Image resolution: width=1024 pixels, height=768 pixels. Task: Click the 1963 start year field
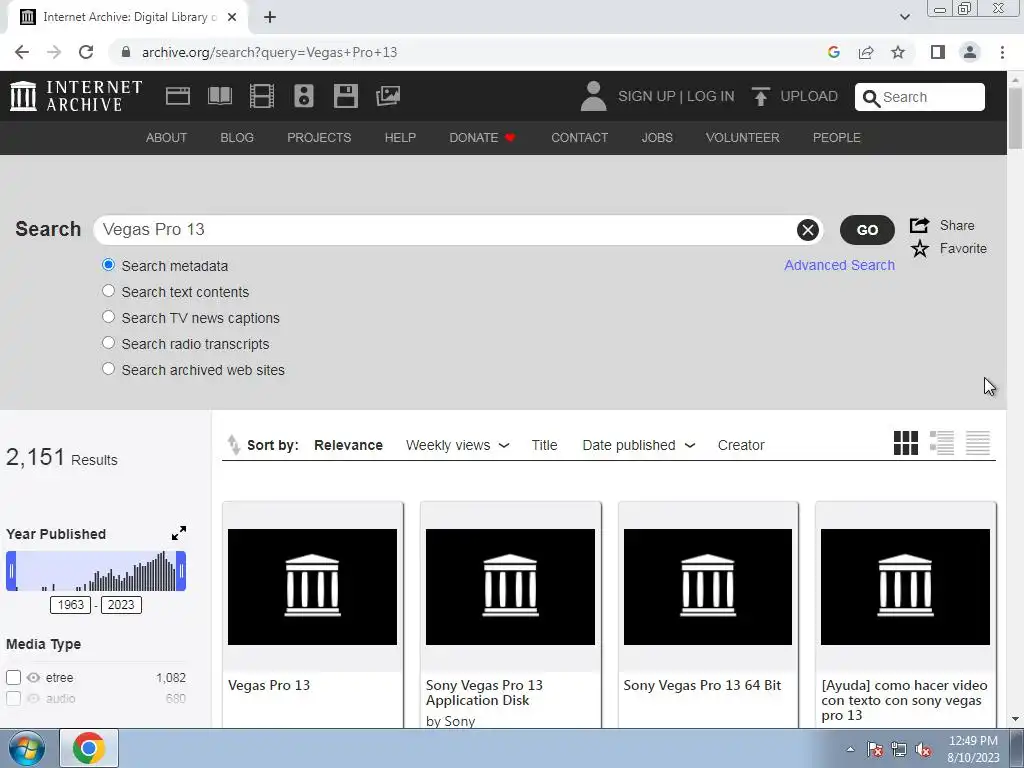(x=71, y=605)
